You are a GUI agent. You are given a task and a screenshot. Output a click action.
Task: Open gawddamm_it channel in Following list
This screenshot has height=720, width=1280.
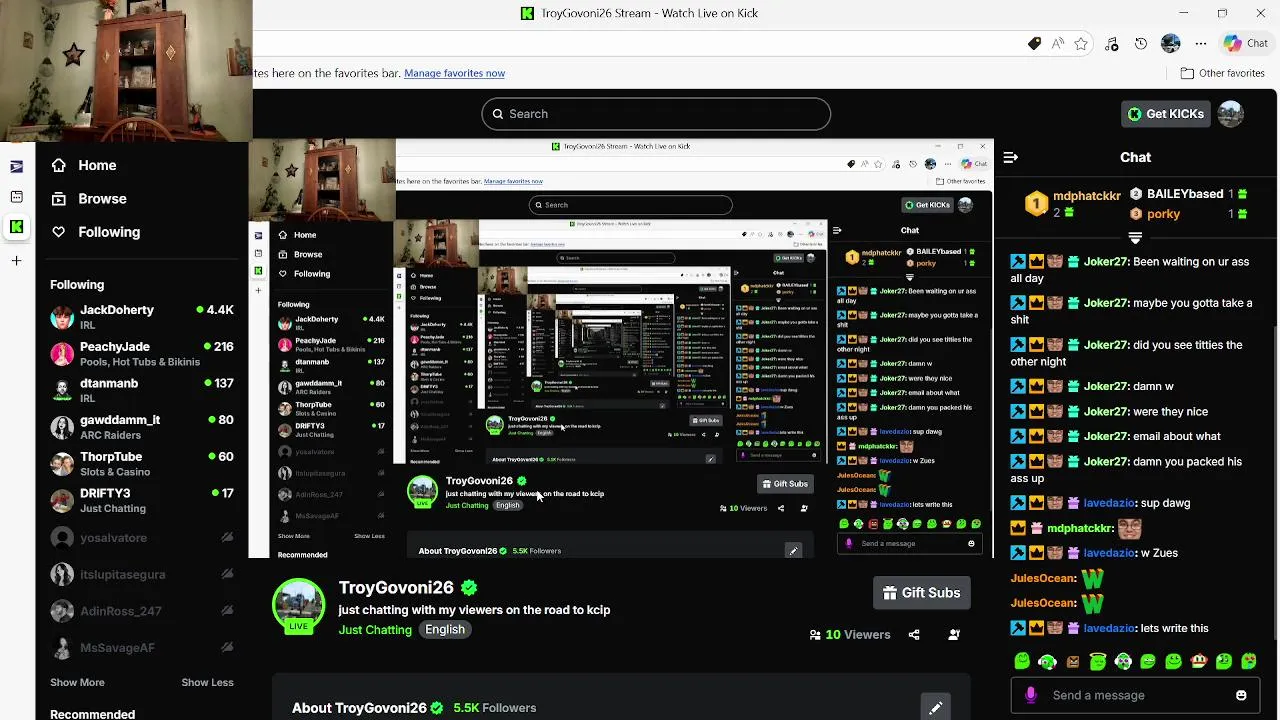[x=142, y=427]
